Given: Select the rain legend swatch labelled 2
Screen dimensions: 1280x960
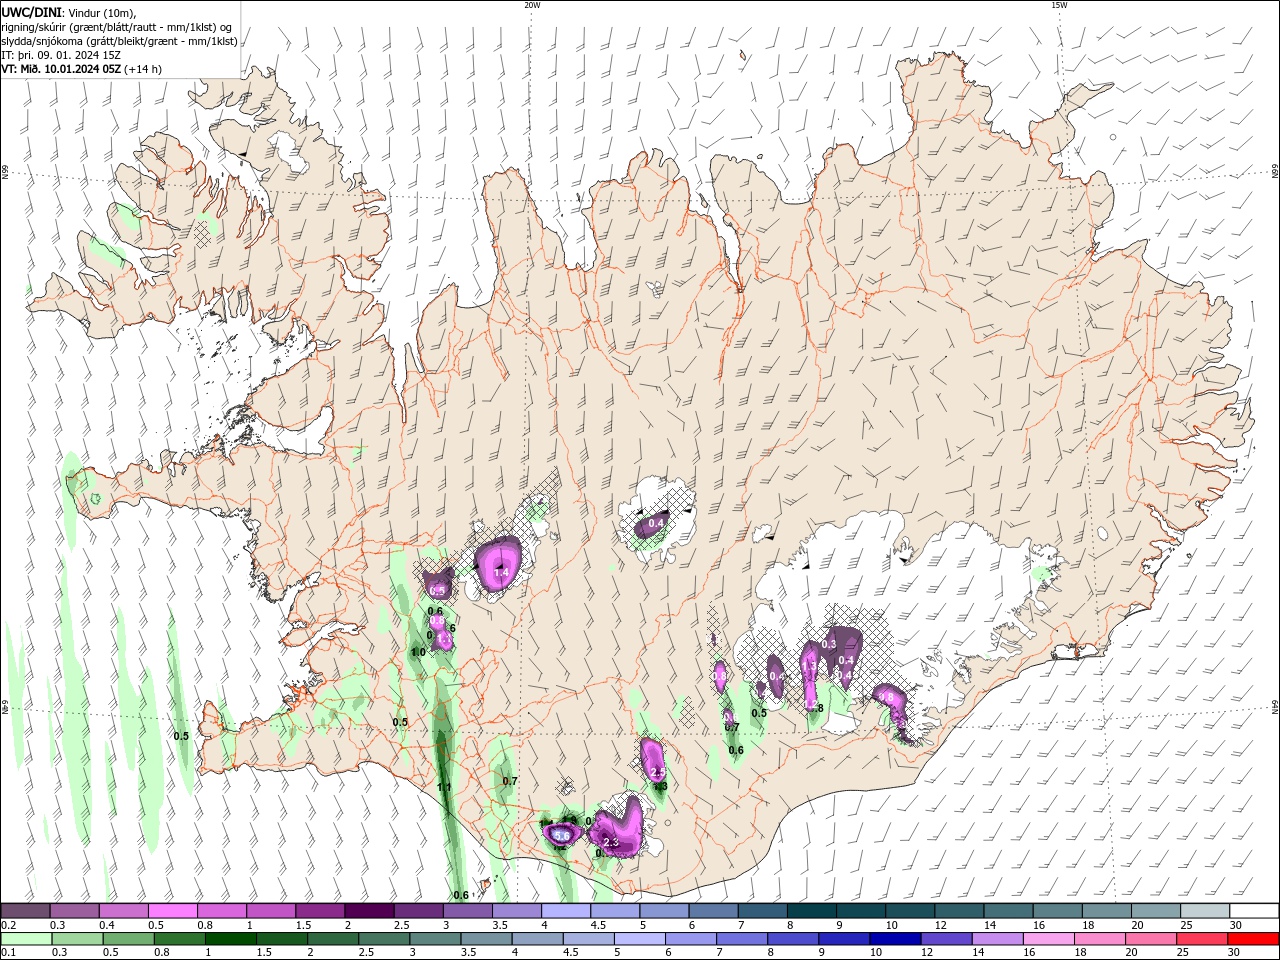Looking at the screenshot, I should 333,939.
